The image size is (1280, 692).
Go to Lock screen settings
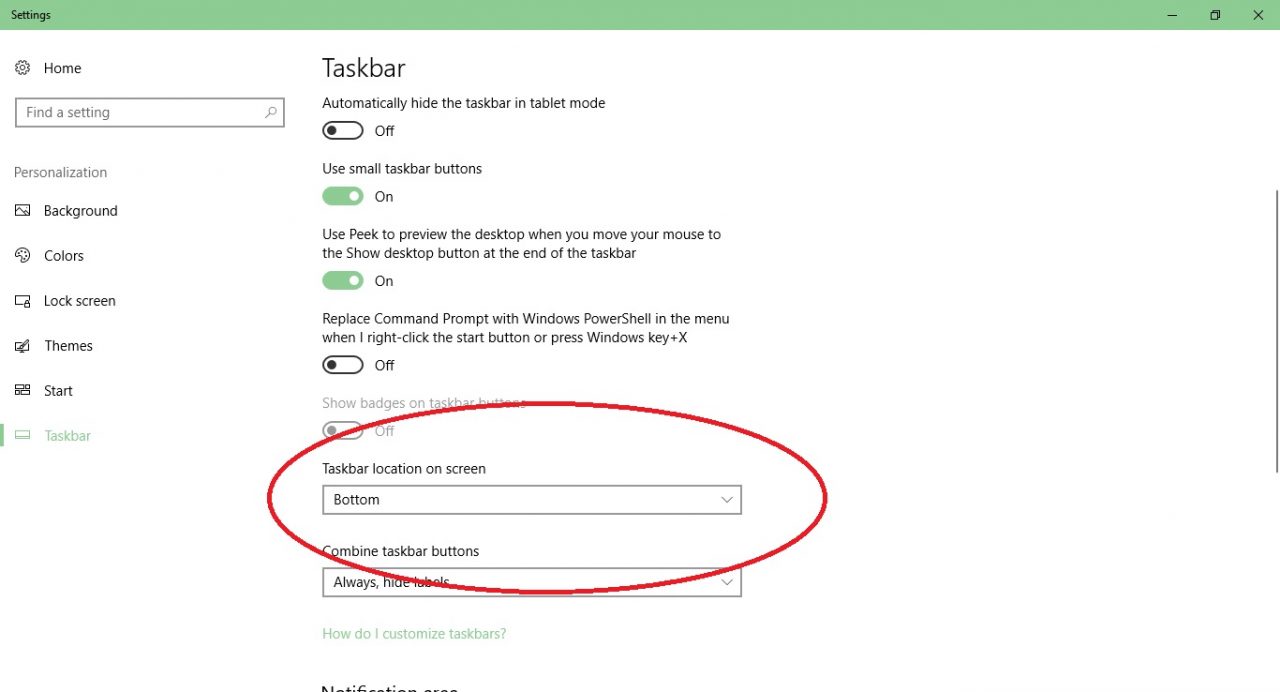(x=80, y=301)
